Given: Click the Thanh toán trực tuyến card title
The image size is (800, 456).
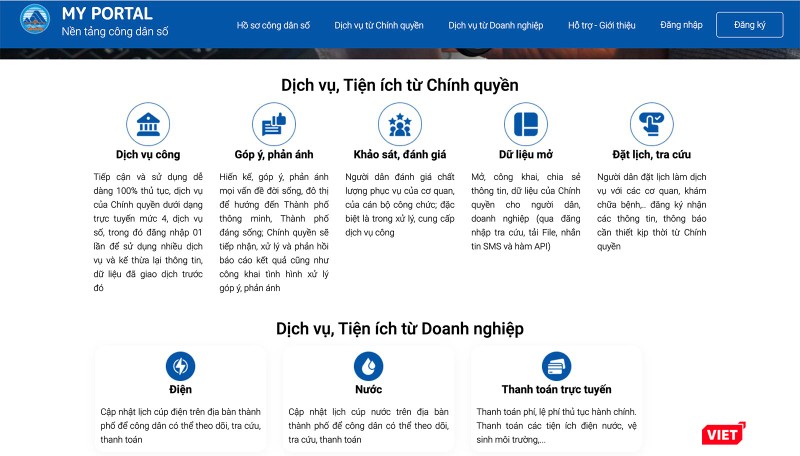Looking at the screenshot, I should [557, 389].
